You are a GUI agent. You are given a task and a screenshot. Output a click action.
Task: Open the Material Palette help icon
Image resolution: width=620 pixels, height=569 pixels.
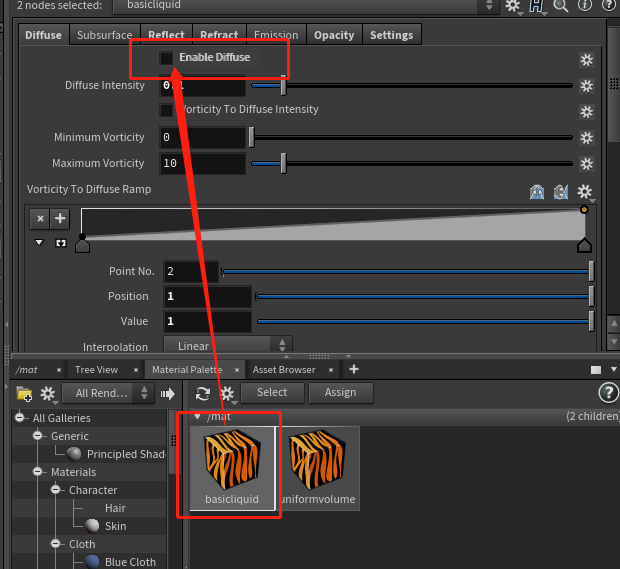[x=608, y=393]
